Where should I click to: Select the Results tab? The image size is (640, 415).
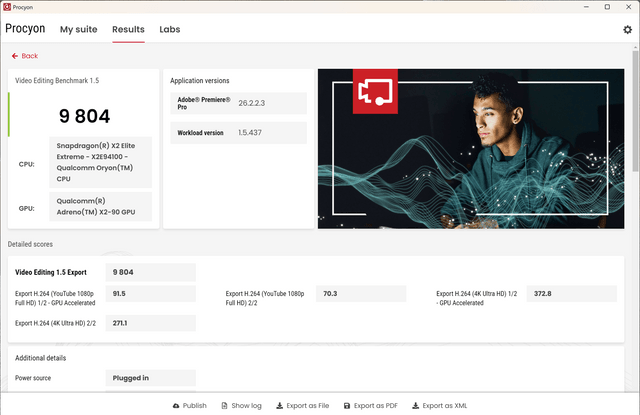pos(128,29)
